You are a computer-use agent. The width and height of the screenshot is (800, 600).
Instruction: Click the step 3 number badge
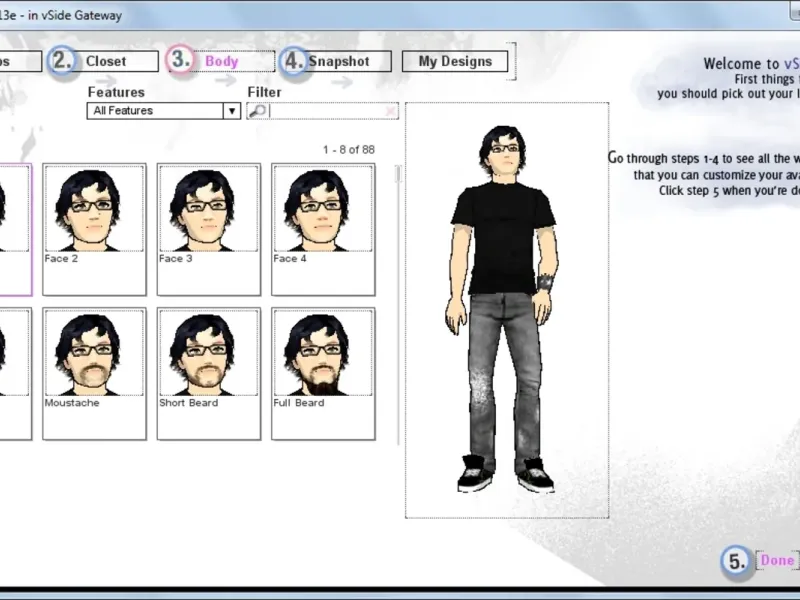pos(180,60)
